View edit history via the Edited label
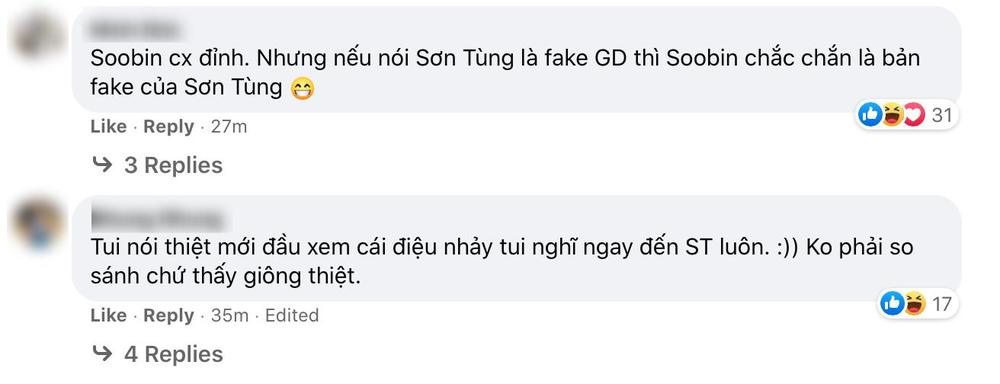Image resolution: width=1000 pixels, height=384 pixels. (x=292, y=316)
